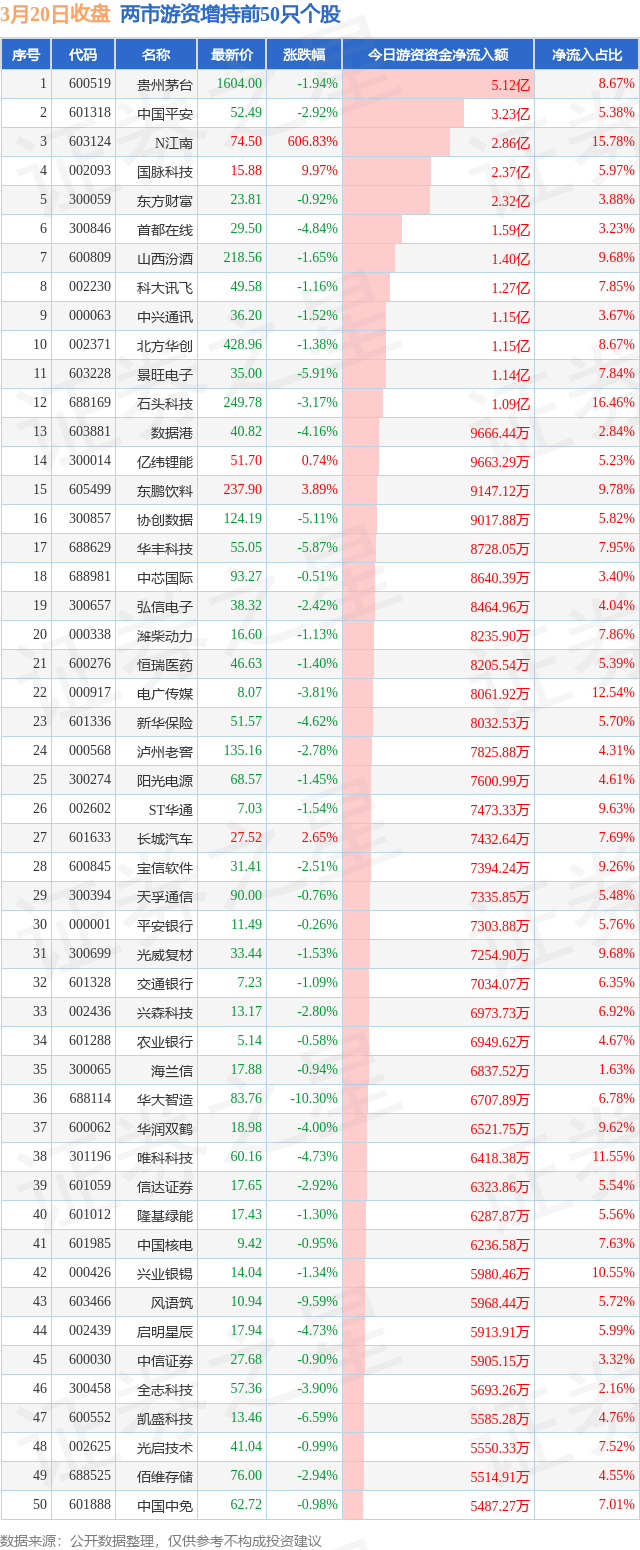Screen dimensions: 640x1550
Task: Click the stock name 亿纬锂能
Action: pos(166,462)
